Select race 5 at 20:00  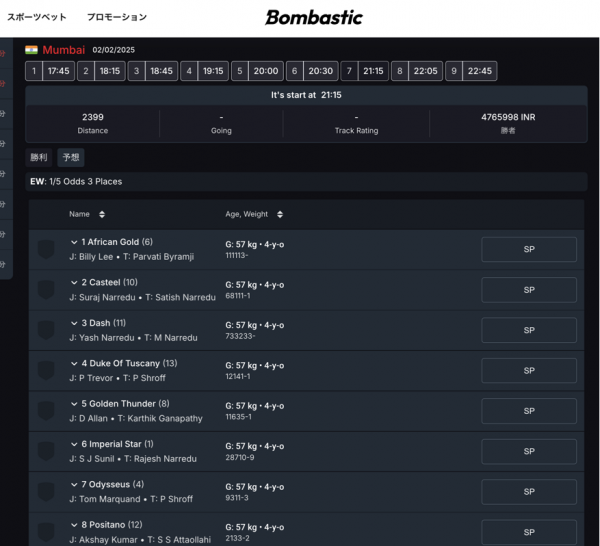[x=258, y=71]
